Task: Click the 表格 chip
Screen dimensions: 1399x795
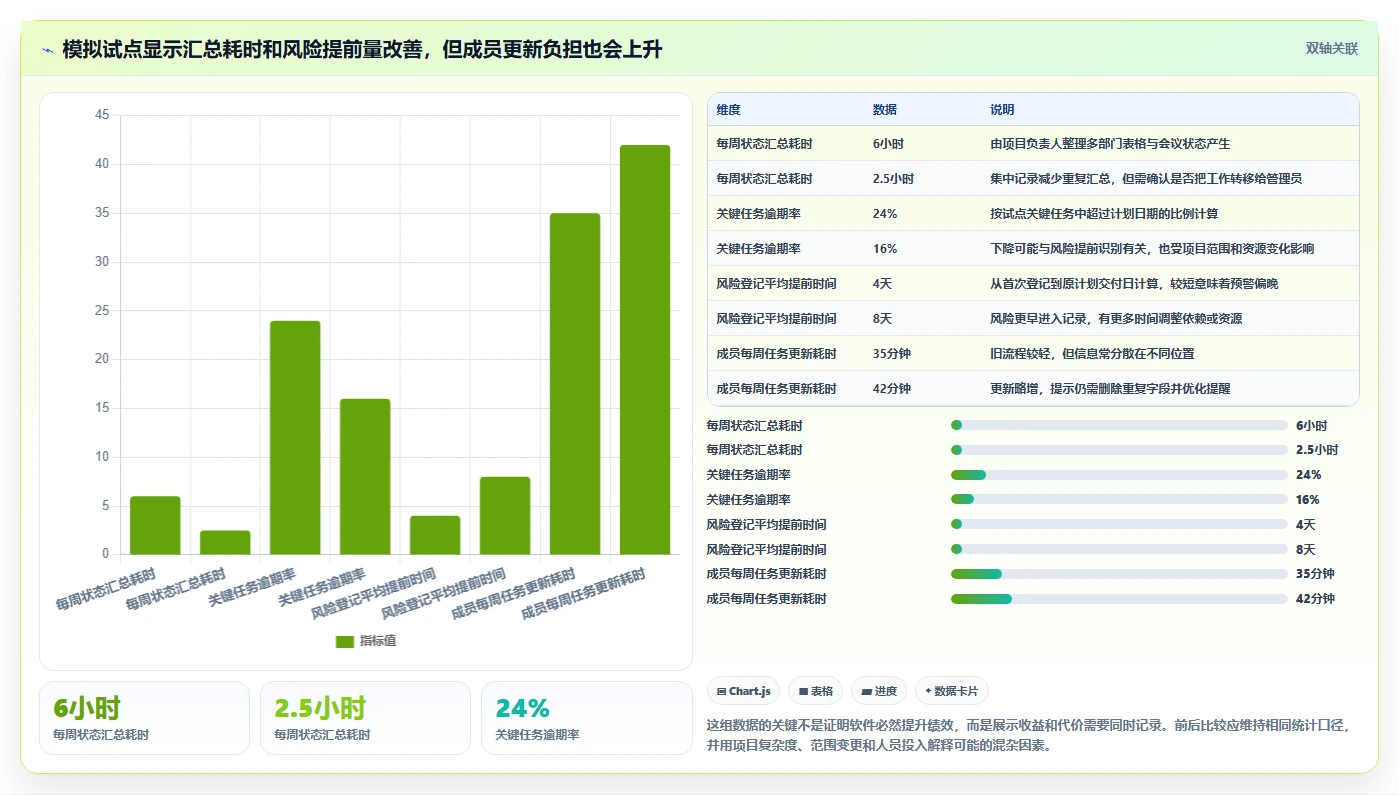Action: 815,691
